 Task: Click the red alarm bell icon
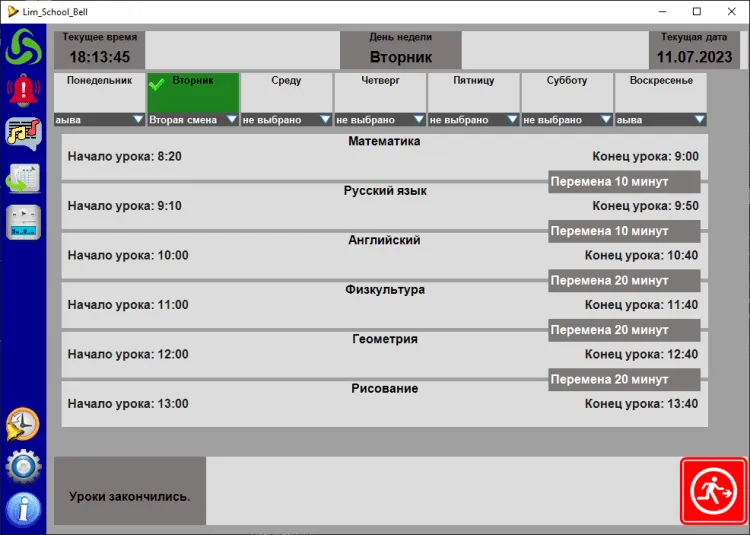tap(22, 91)
